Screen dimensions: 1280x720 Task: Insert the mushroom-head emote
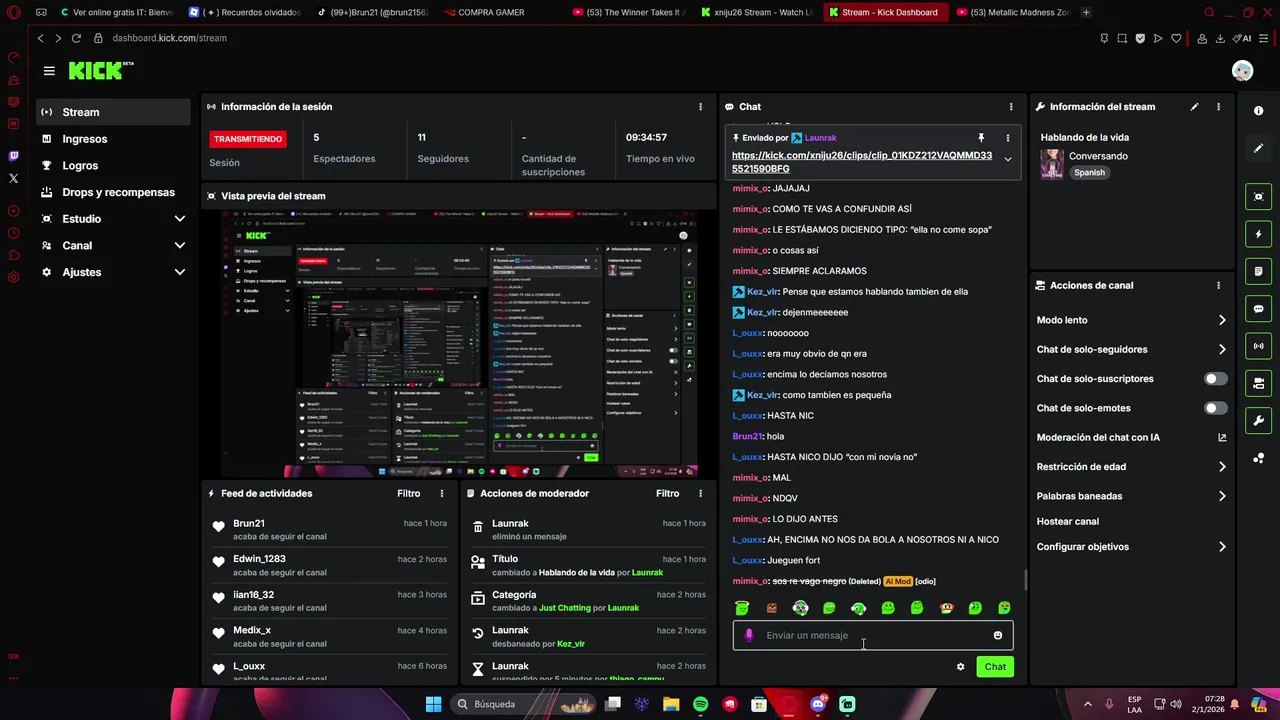(x=946, y=608)
